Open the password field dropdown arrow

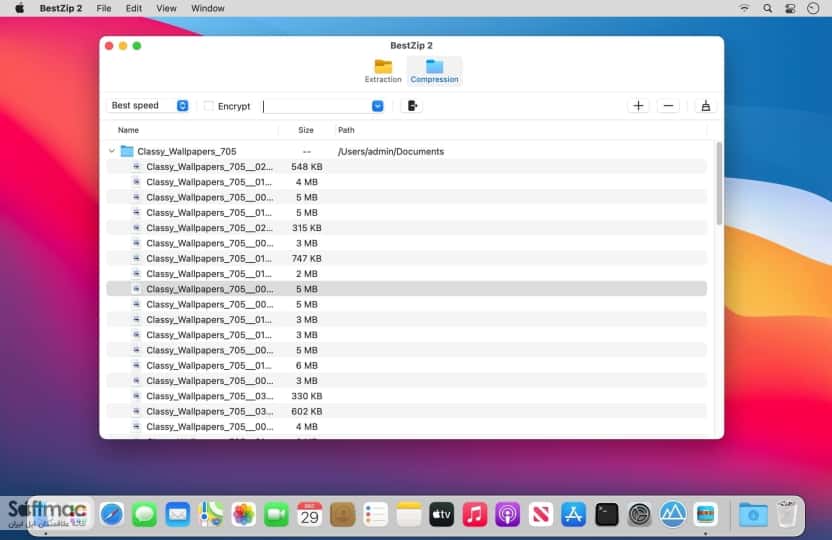click(377, 106)
